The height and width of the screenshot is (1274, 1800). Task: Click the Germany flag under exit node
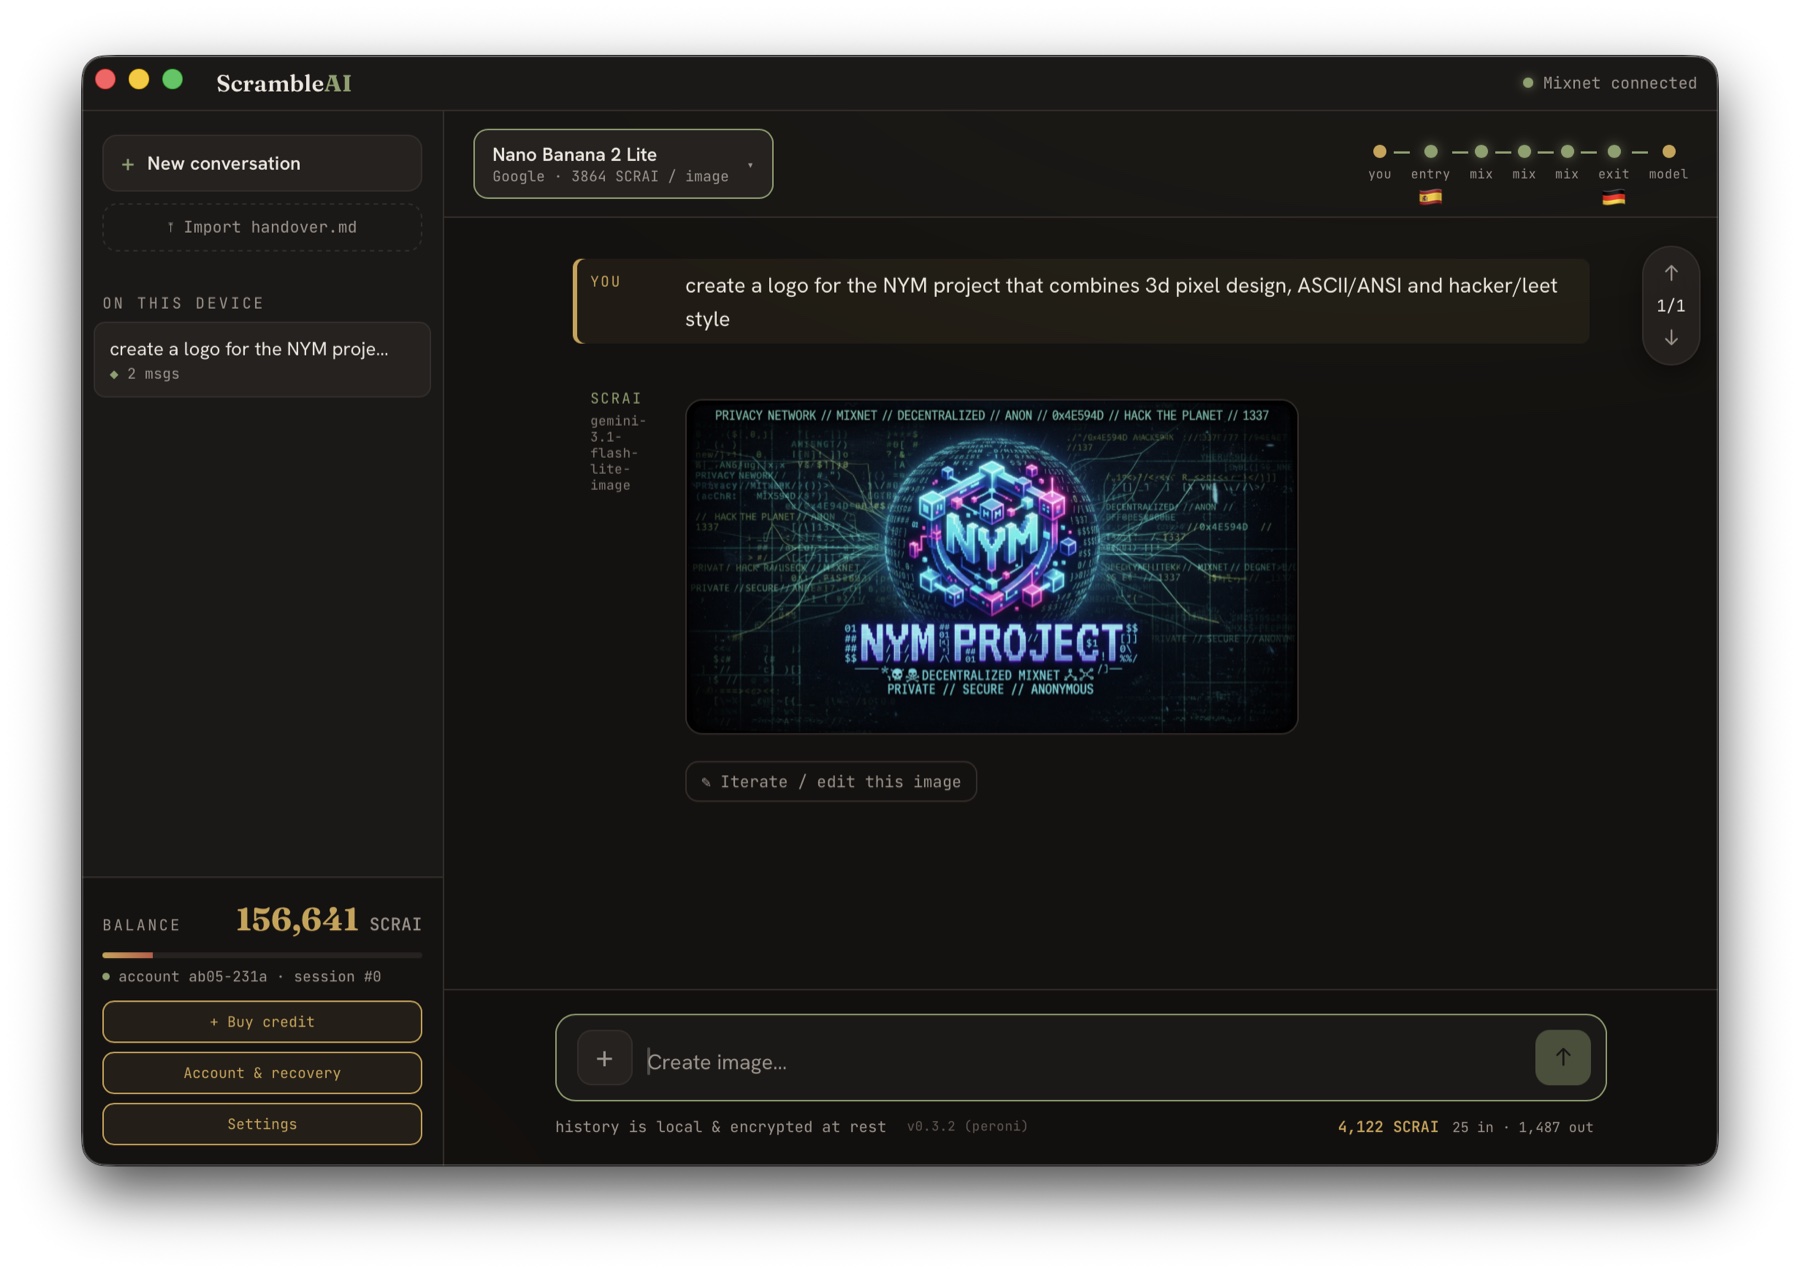[1613, 197]
